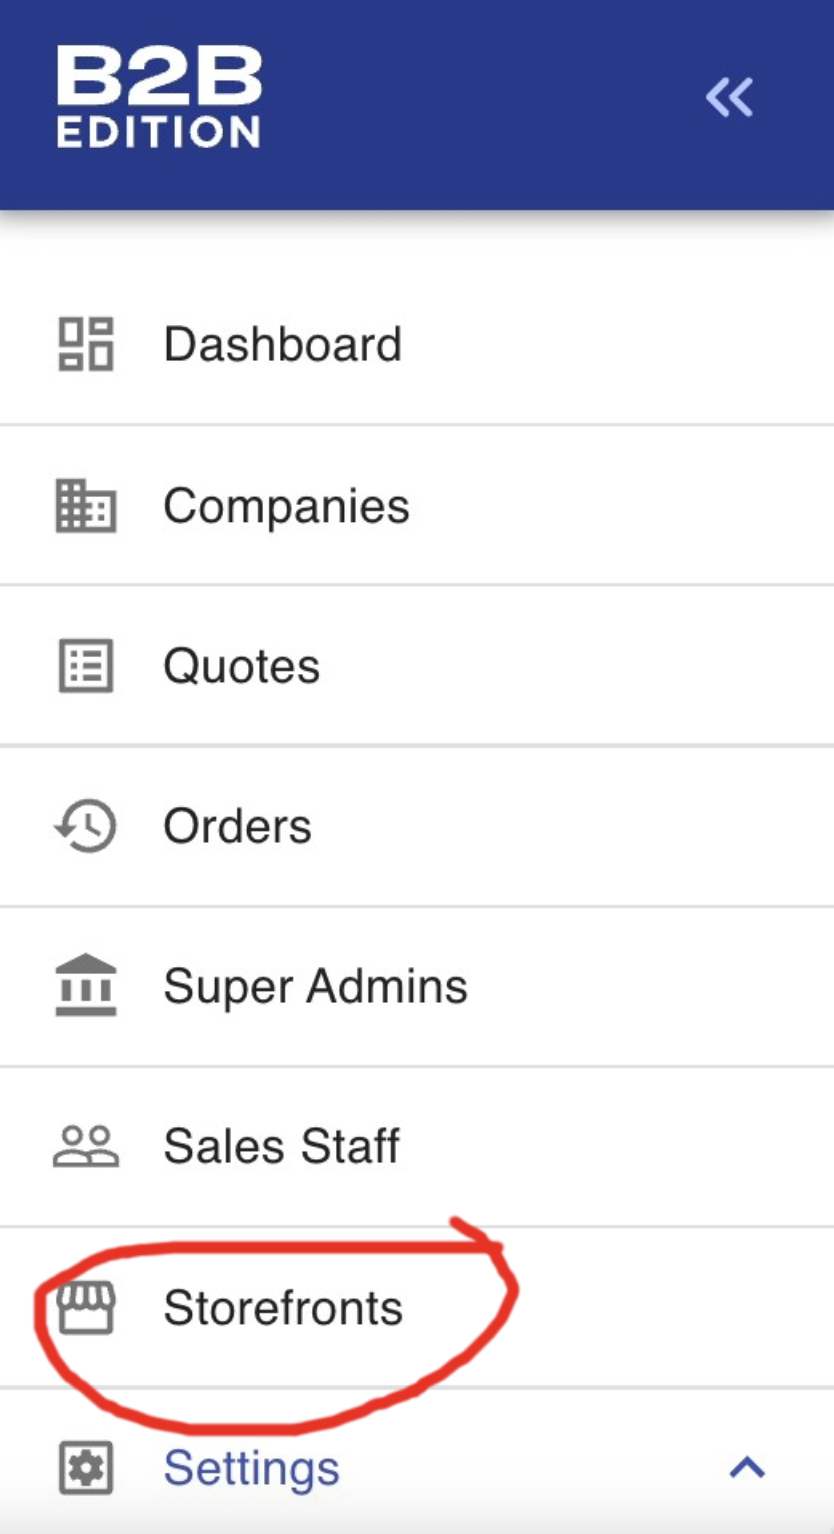Viewport: 834px width, 1534px height.
Task: Open the Companies menu item
Action: pyautogui.click(x=286, y=505)
